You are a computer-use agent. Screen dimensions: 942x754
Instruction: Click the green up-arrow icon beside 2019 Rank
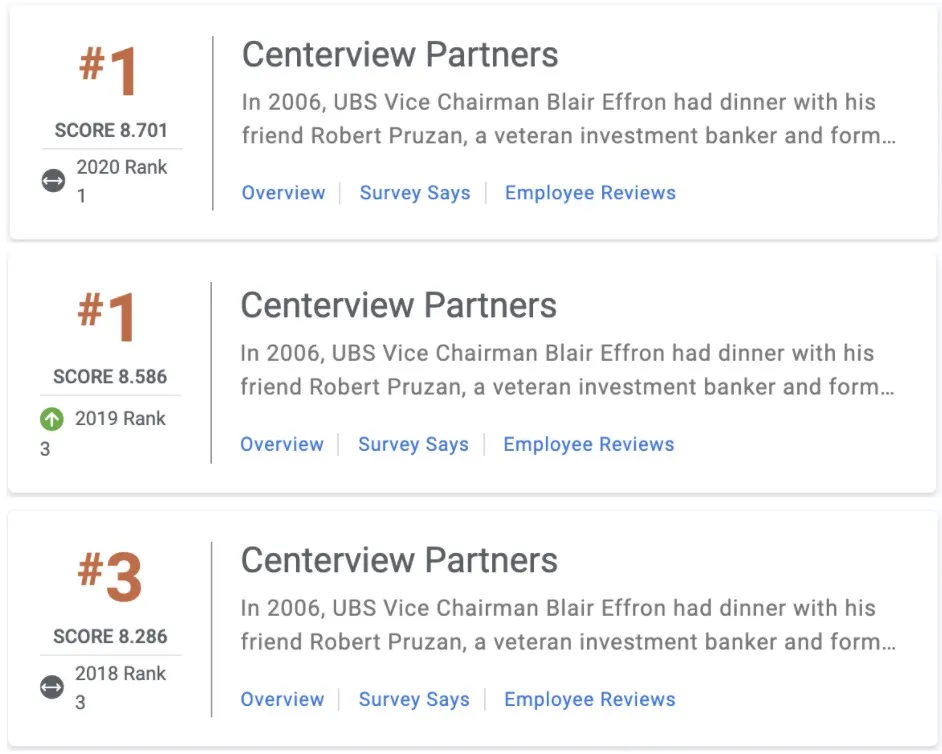point(52,420)
